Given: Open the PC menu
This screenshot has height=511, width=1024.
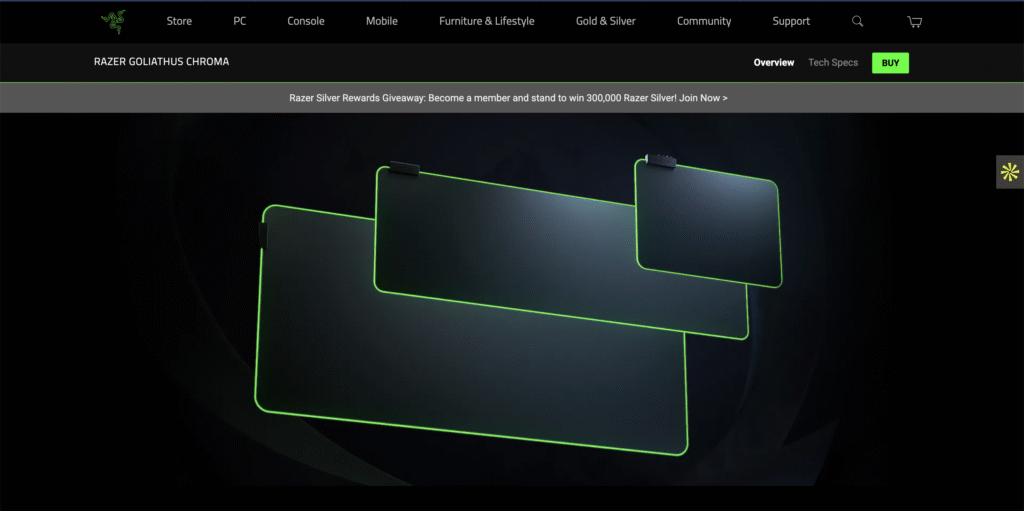Looking at the screenshot, I should (x=240, y=21).
